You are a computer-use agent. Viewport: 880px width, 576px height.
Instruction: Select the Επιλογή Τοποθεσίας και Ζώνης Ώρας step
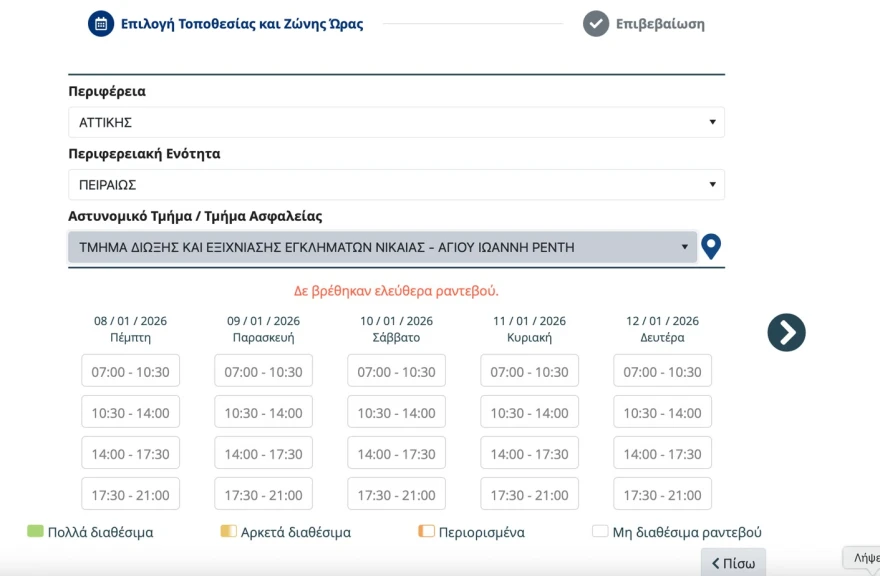click(x=242, y=24)
